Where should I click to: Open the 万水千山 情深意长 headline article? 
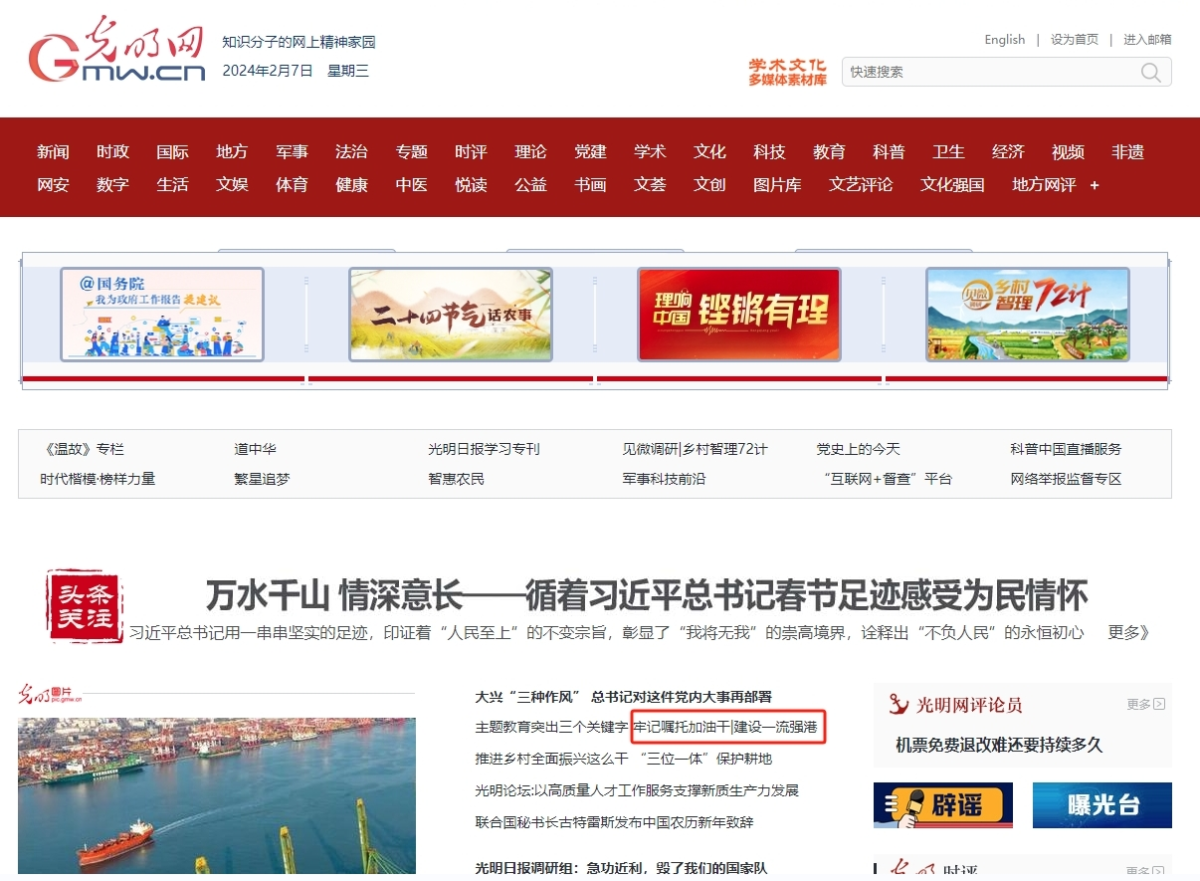point(646,595)
